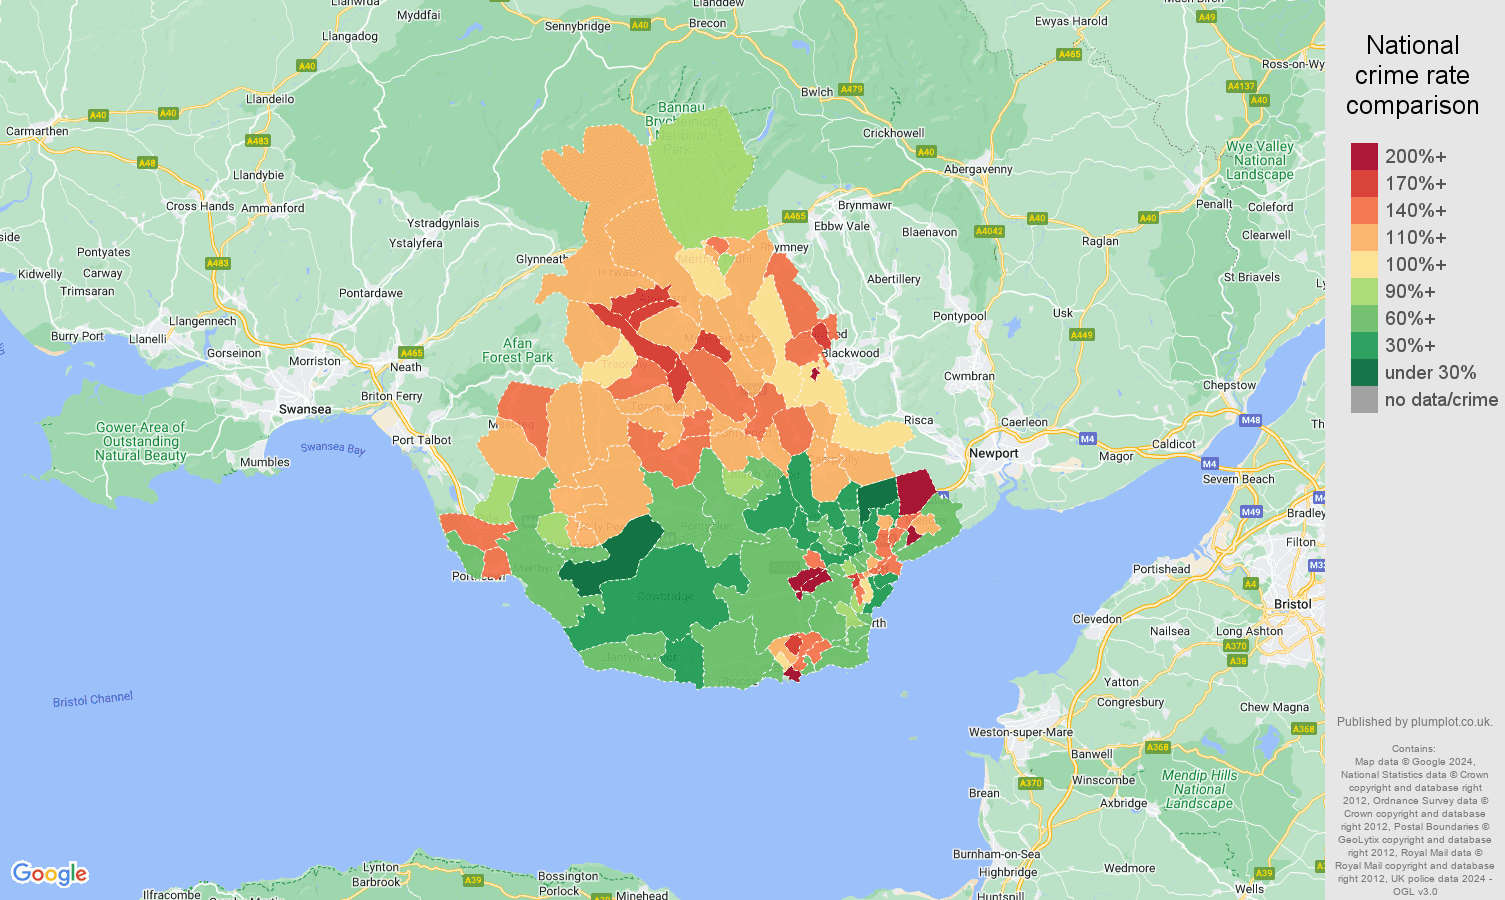Click the Google logo
The image size is (1505, 900).
point(51,873)
